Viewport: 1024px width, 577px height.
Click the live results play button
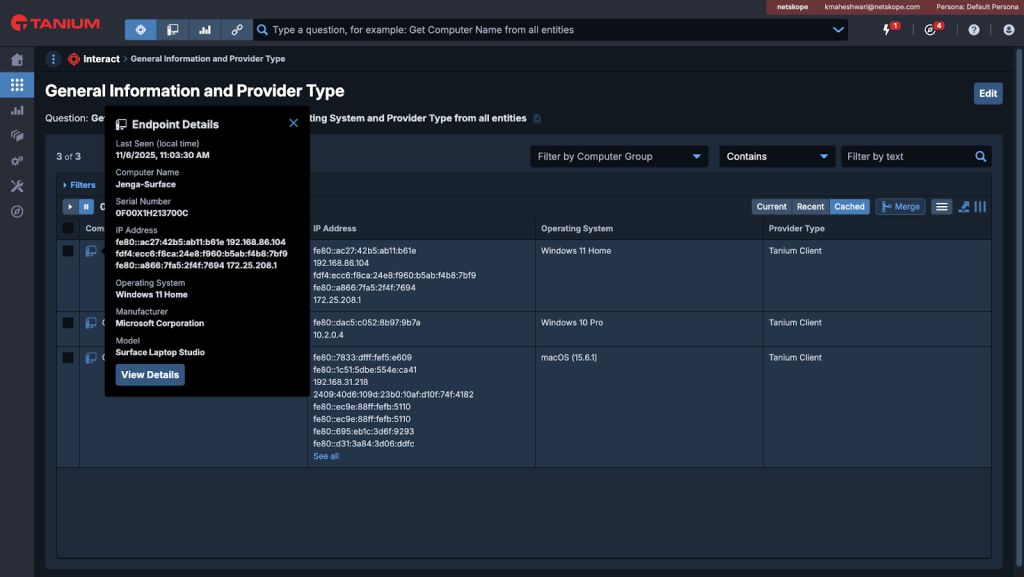[x=71, y=207]
